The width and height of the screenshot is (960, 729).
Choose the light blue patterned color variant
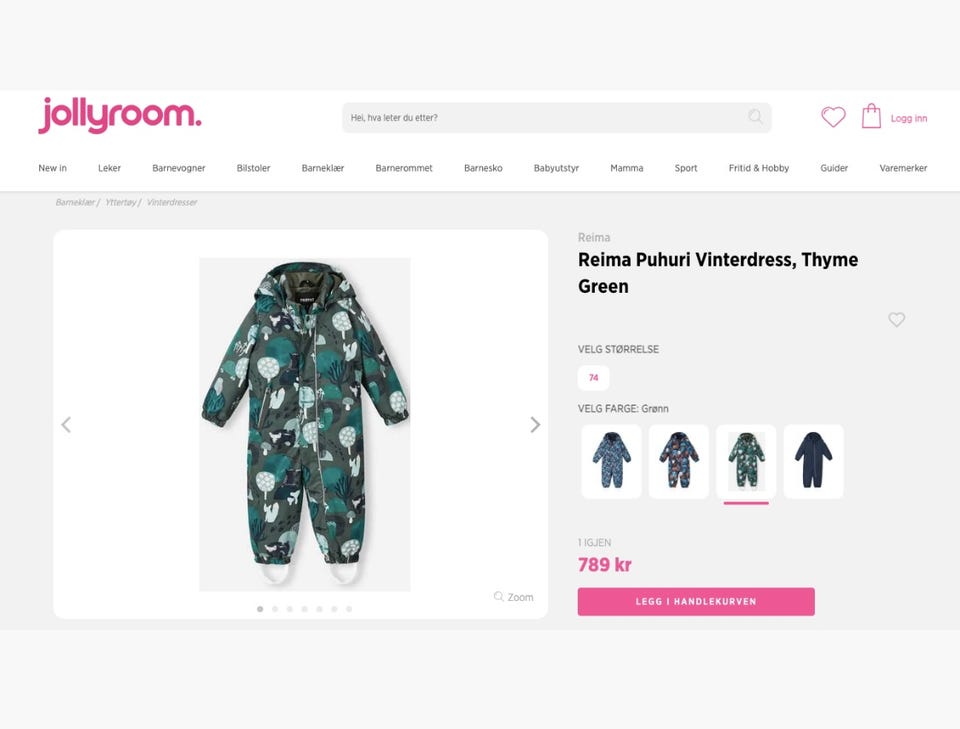[x=611, y=461]
